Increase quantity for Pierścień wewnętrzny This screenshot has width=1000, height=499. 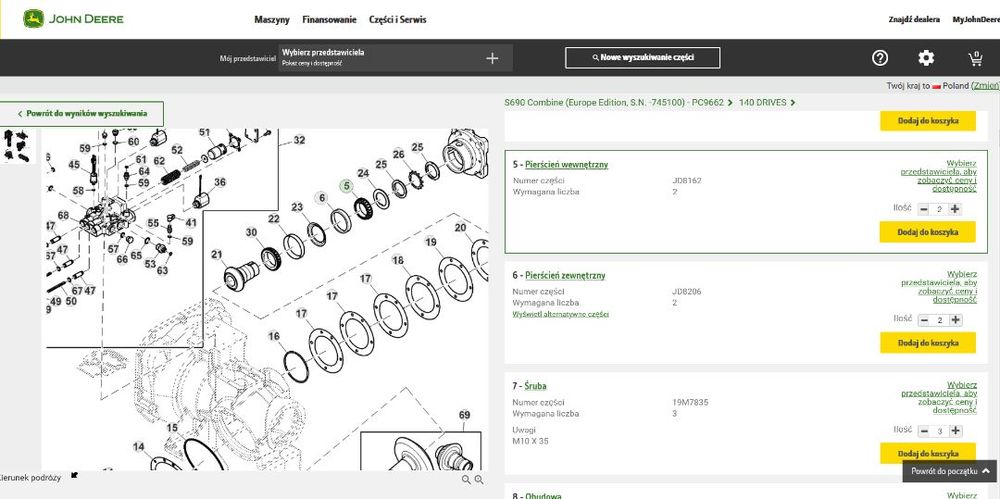(955, 209)
